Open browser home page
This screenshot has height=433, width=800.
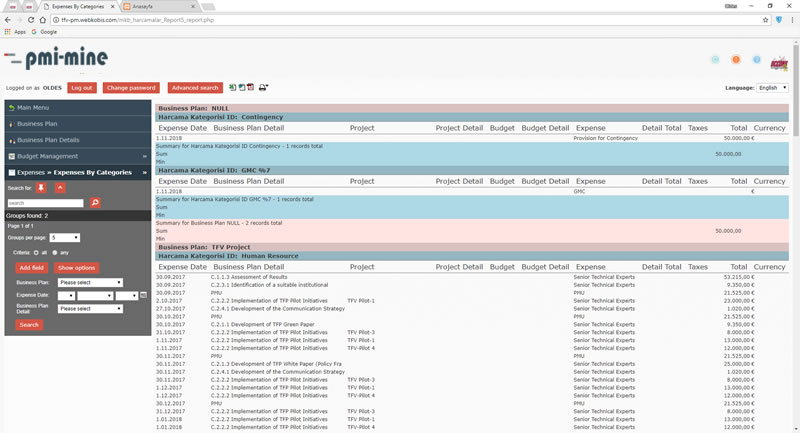[x=43, y=20]
